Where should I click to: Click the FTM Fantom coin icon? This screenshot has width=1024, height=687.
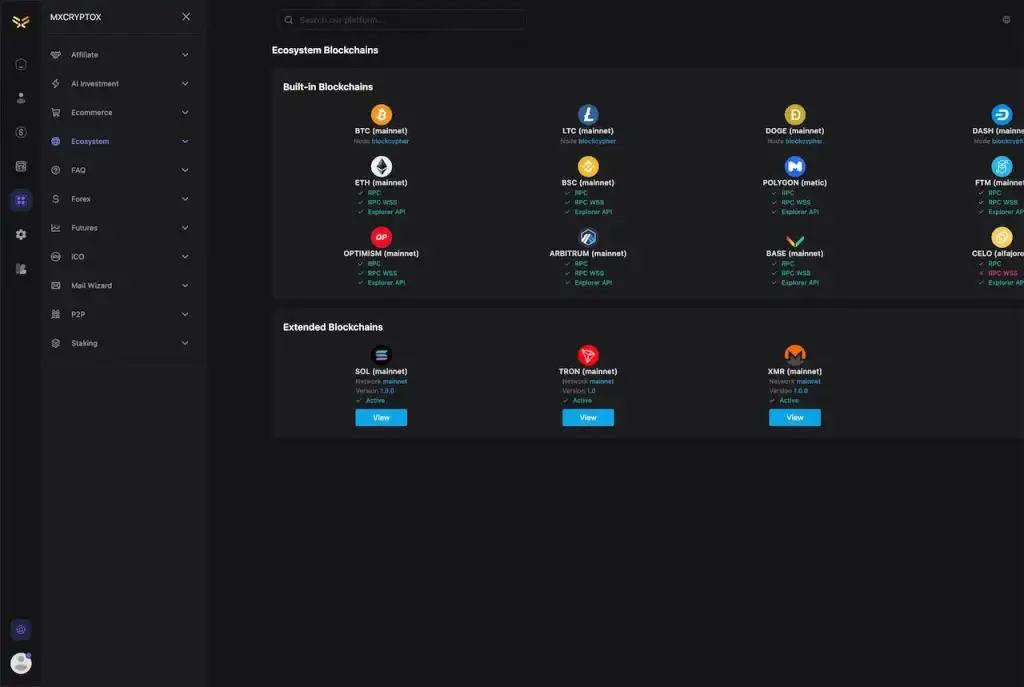pos(1002,166)
